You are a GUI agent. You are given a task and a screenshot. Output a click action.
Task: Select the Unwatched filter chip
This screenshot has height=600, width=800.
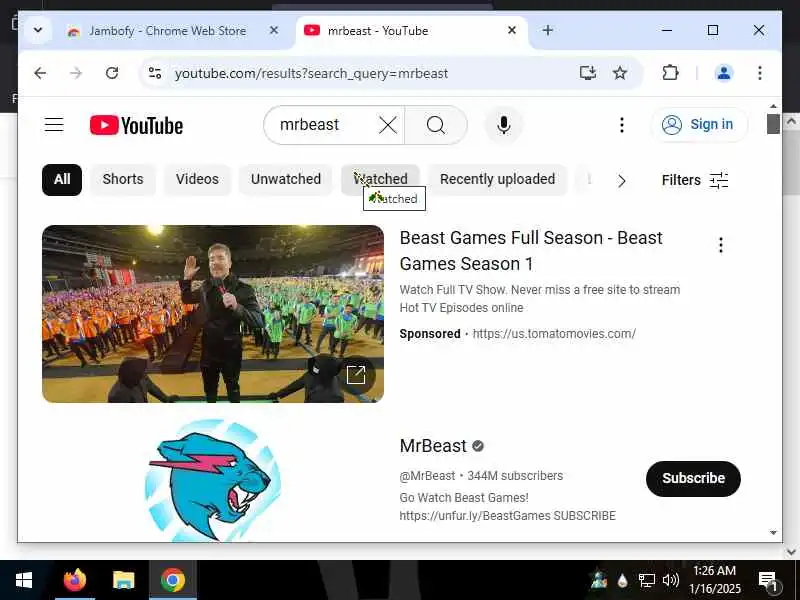(x=286, y=180)
